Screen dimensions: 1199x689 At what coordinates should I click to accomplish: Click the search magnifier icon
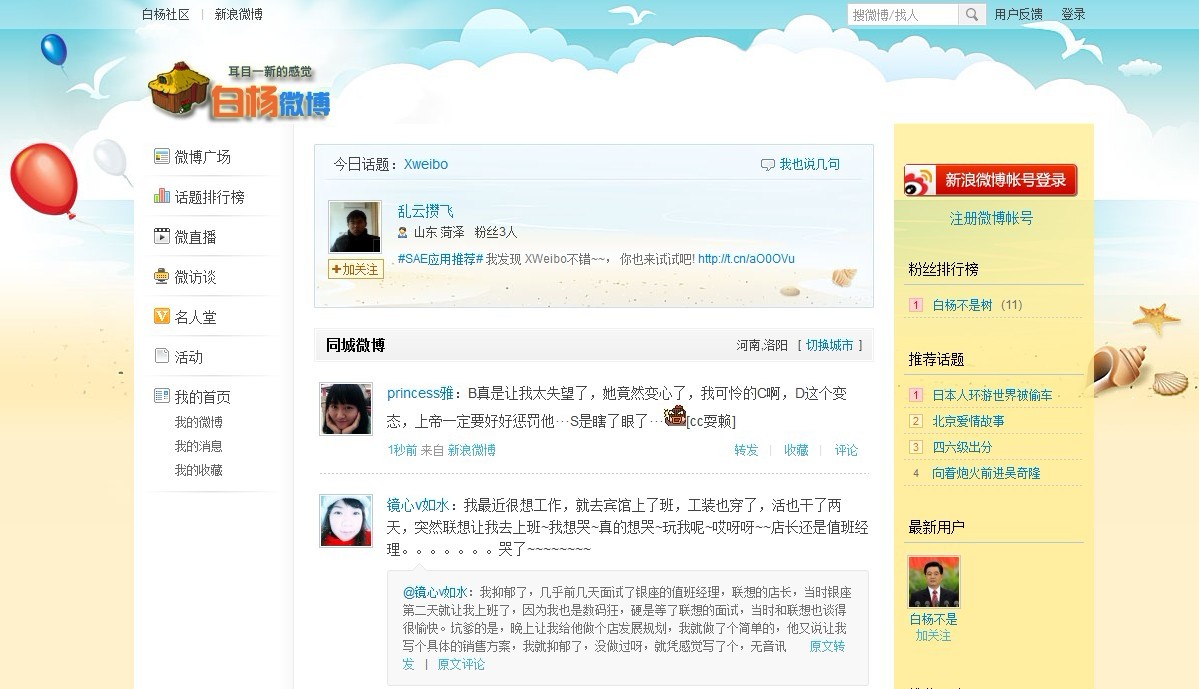pyautogui.click(x=971, y=15)
